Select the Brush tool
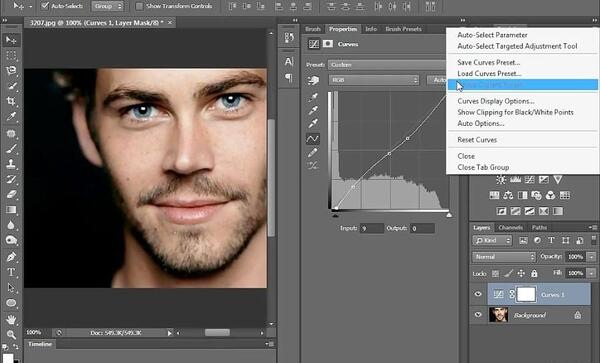 coord(11,148)
